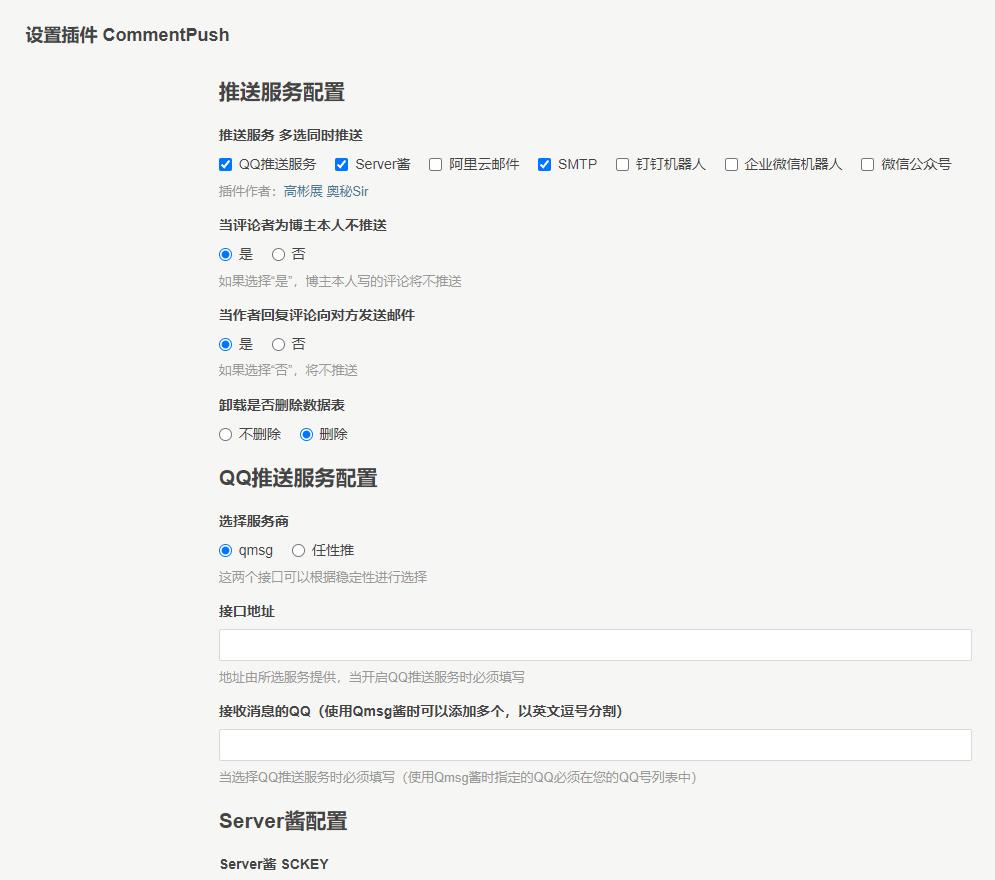This screenshot has width=995, height=880.
Task: Select 否 for 当作者回复评论向对方发送邮件
Action: (x=279, y=344)
